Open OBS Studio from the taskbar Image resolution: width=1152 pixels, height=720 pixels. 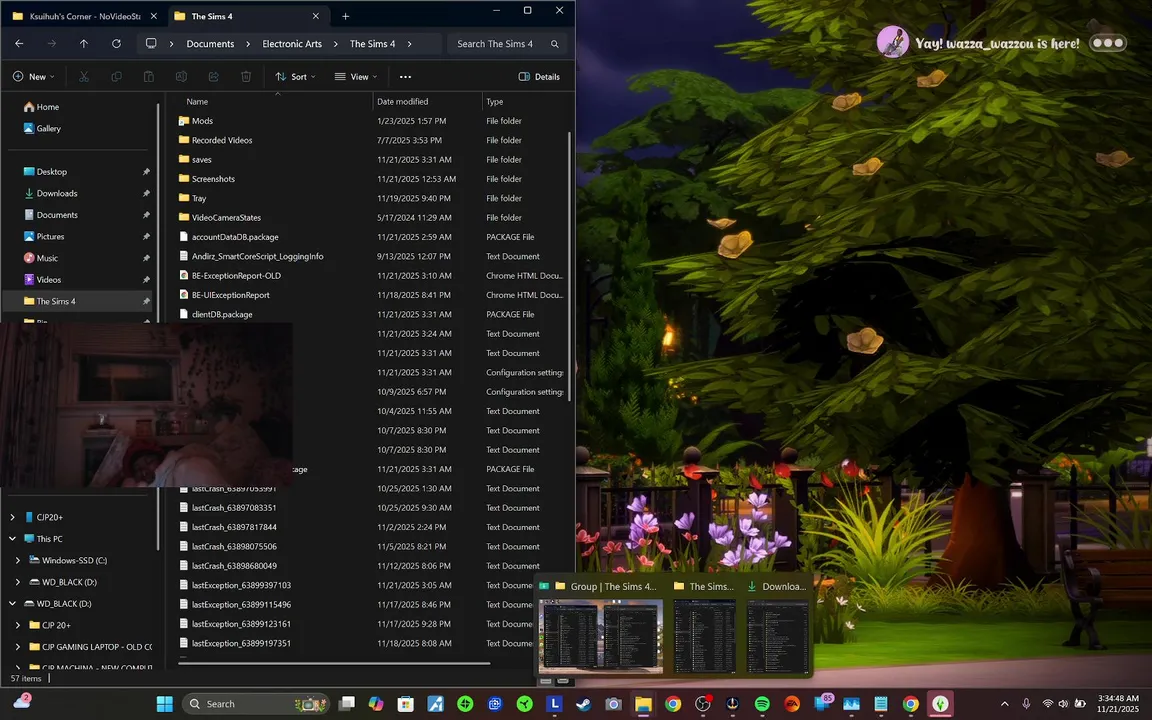point(702,704)
